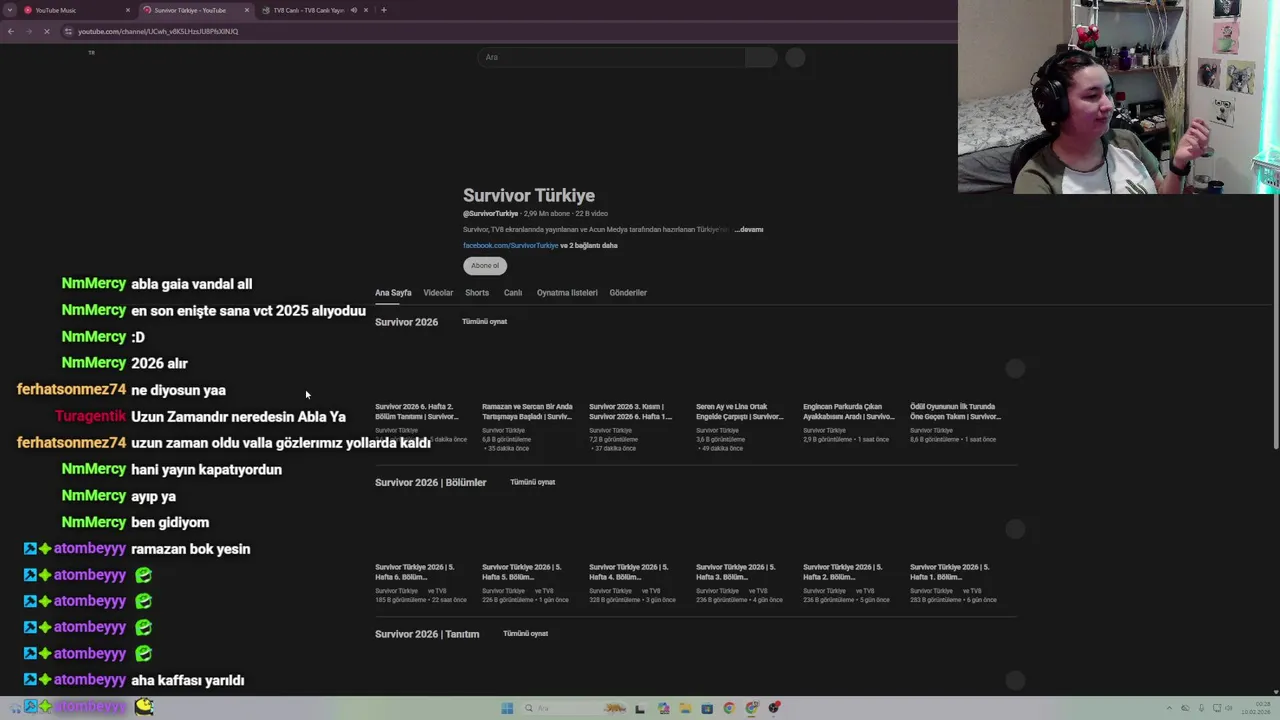The width and height of the screenshot is (1280, 720).
Task: Open the tab search dropdown in Chrome
Action: coord(11,10)
